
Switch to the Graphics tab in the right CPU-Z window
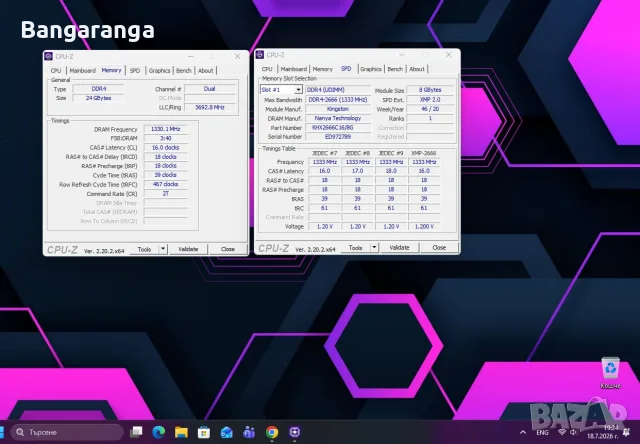pyautogui.click(x=371, y=69)
